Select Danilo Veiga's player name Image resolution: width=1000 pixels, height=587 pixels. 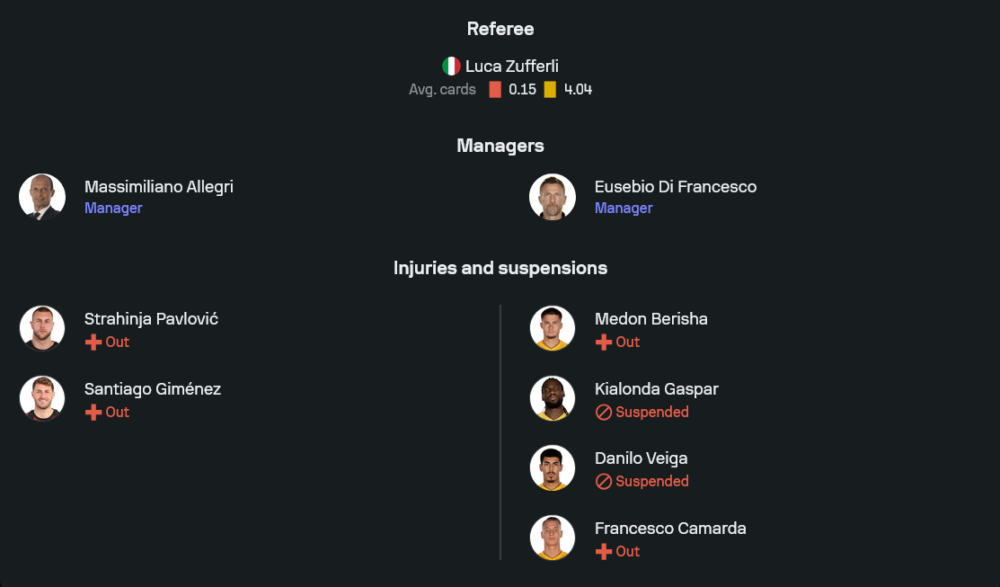640,458
